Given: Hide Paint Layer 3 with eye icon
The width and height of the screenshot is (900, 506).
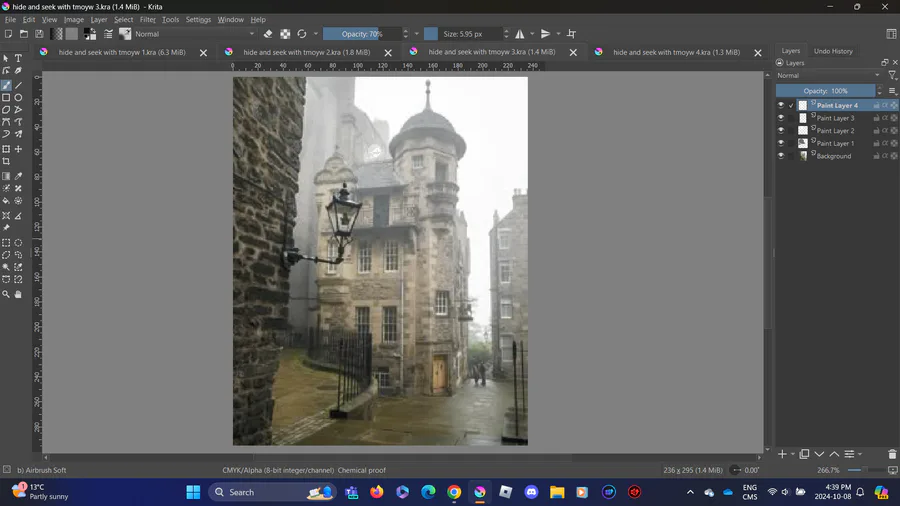Looking at the screenshot, I should tap(781, 118).
